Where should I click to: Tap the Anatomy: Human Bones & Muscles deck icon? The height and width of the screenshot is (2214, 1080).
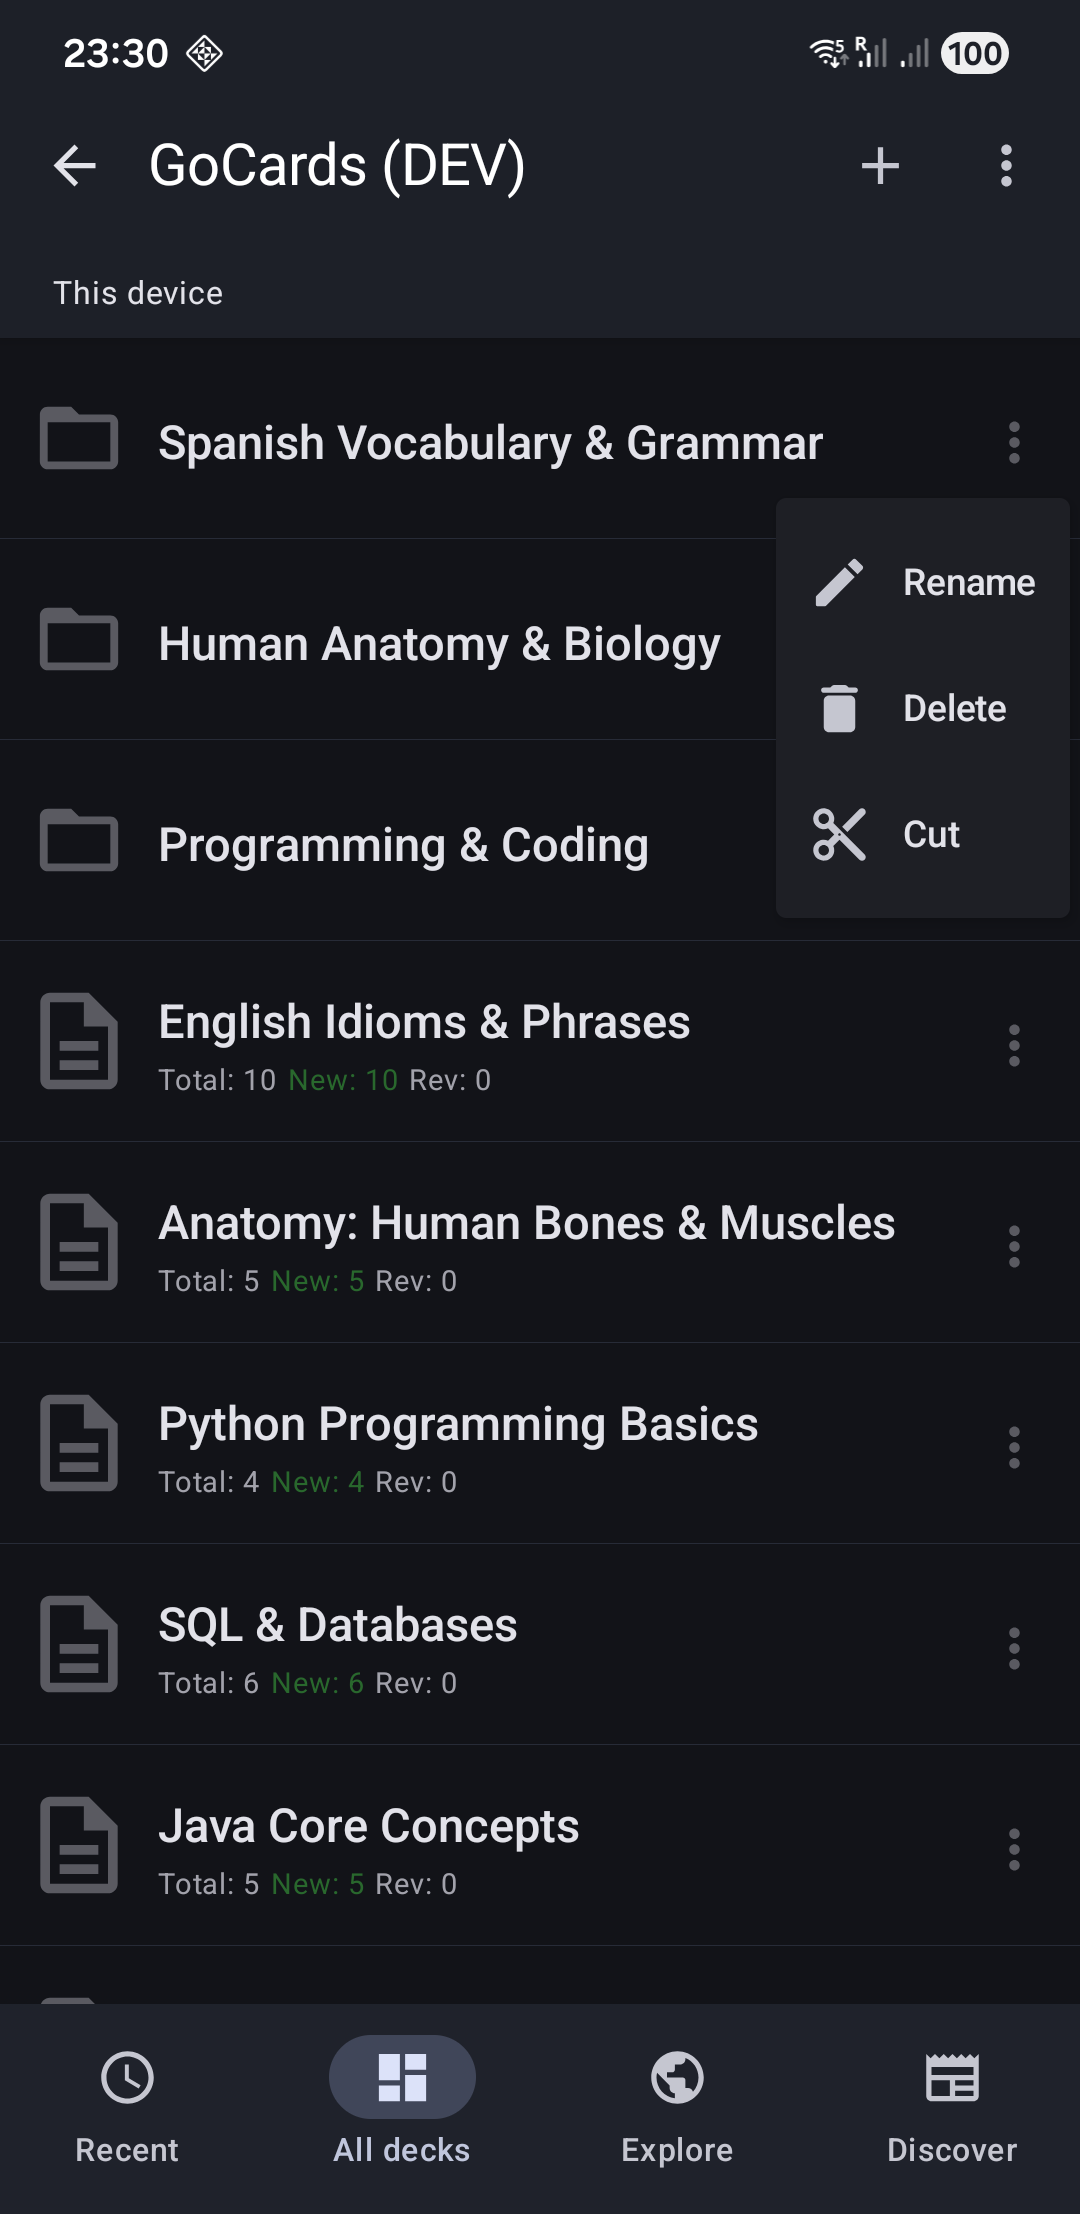[79, 1242]
